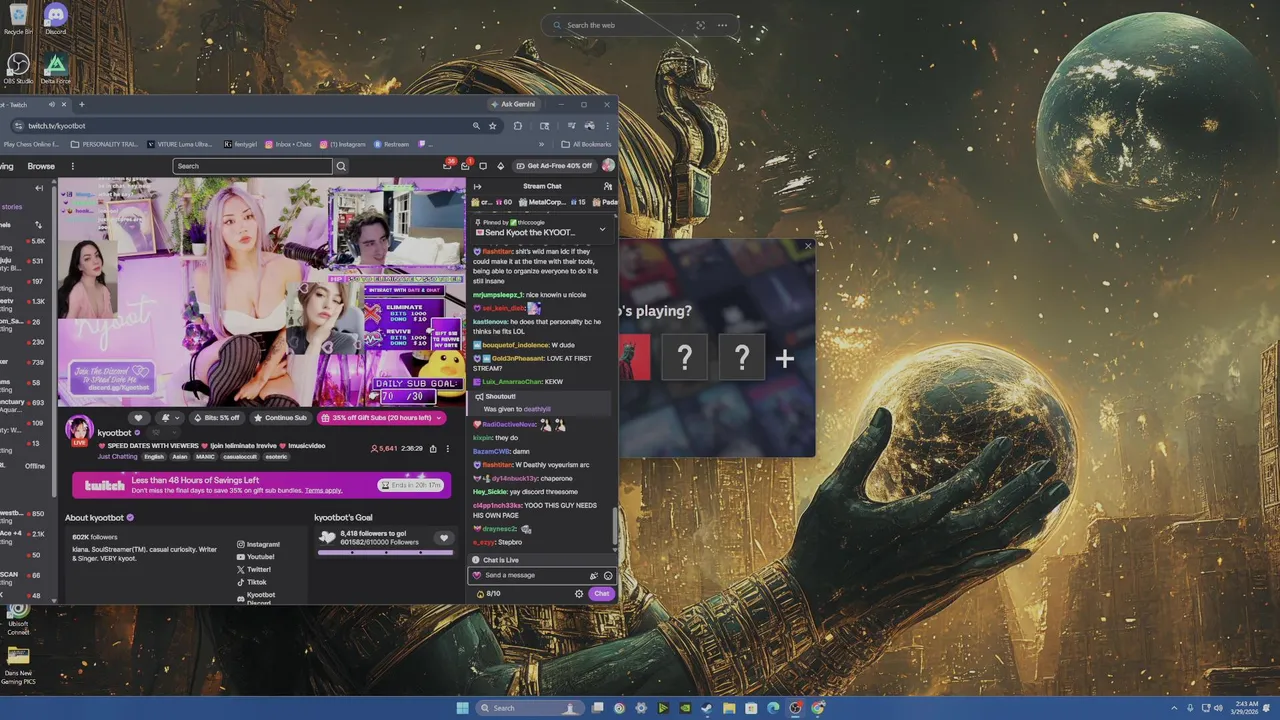Click Get Ad-Free 40% Off button
Screen dimensions: 1280x720
[554, 166]
